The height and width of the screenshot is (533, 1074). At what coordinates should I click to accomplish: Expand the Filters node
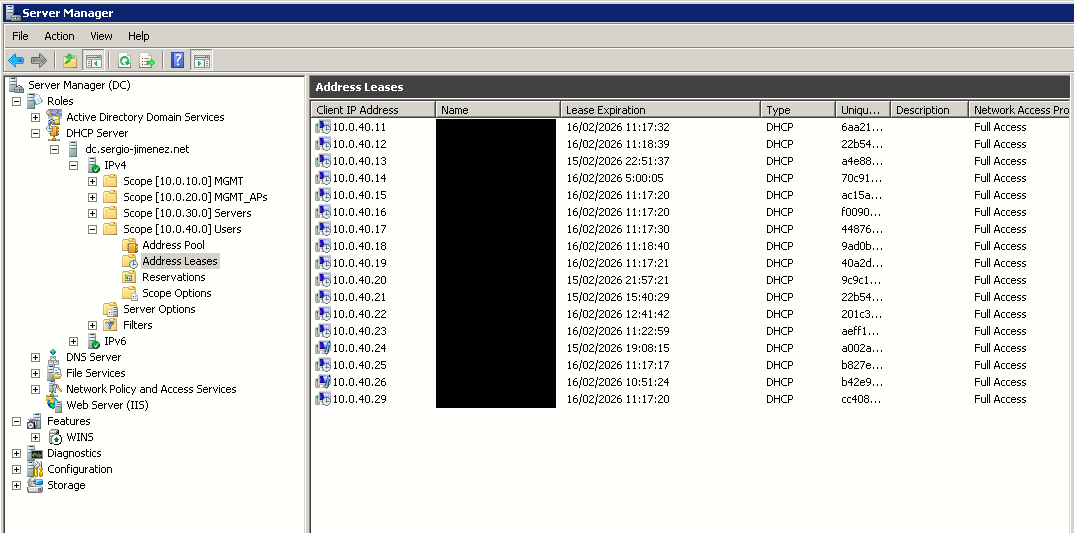coord(92,325)
